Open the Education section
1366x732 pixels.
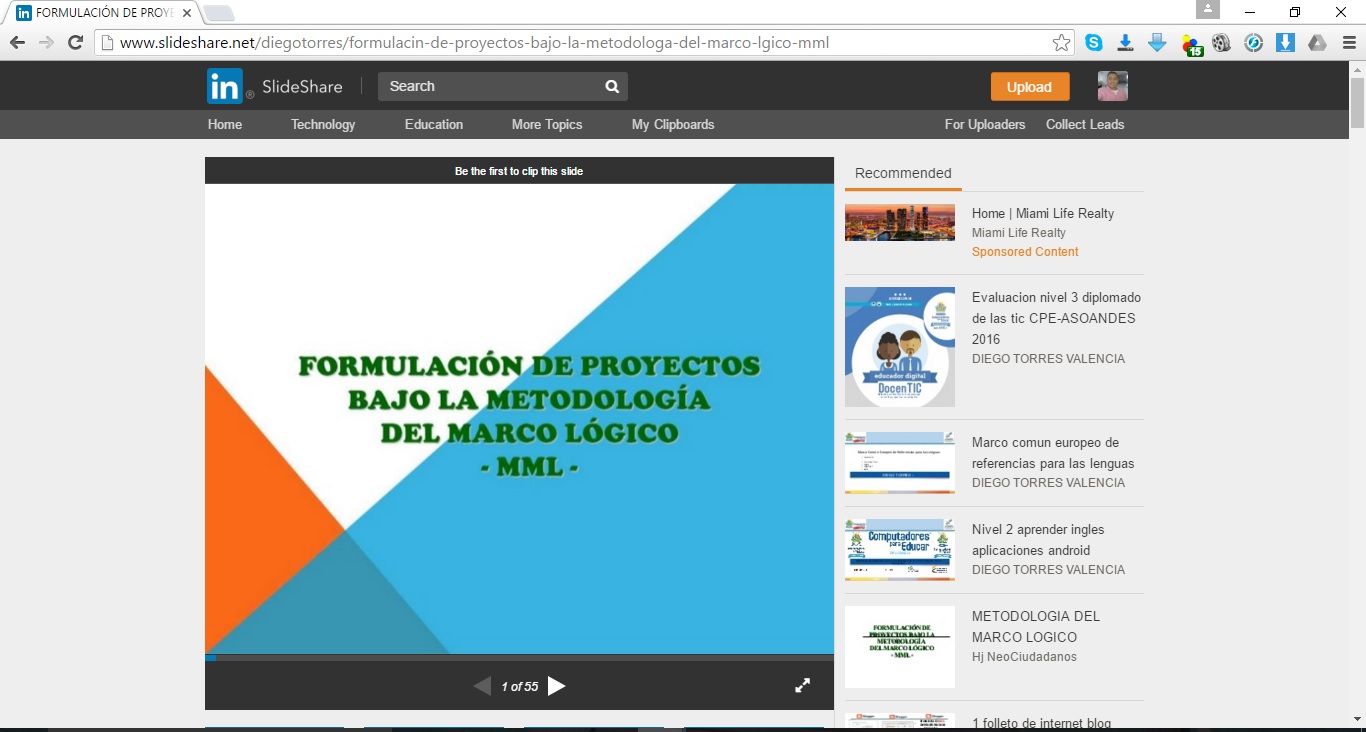pyautogui.click(x=434, y=124)
